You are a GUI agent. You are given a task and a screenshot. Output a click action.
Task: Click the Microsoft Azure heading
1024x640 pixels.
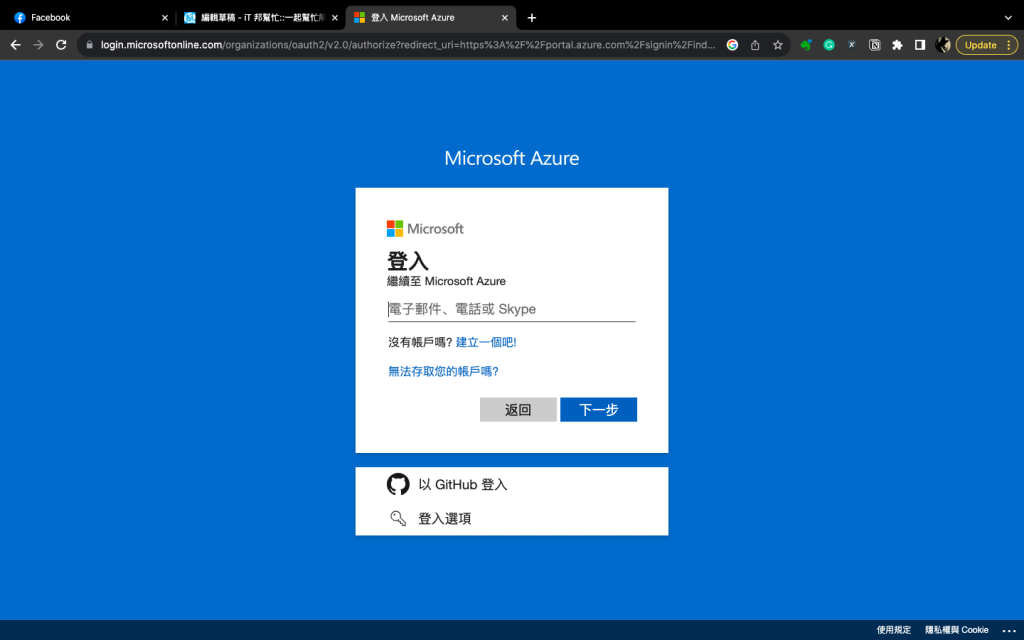point(511,158)
